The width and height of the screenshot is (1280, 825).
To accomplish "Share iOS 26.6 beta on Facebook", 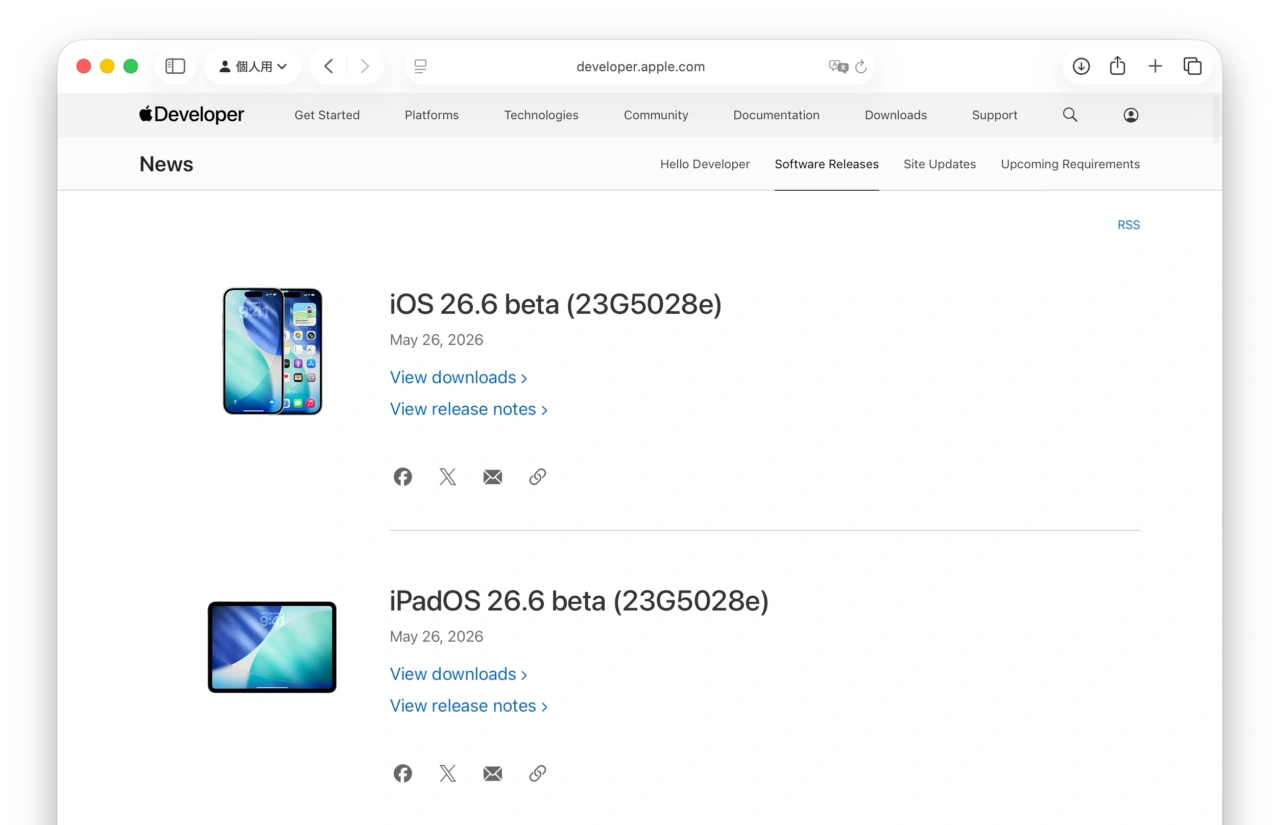I will coord(403,477).
